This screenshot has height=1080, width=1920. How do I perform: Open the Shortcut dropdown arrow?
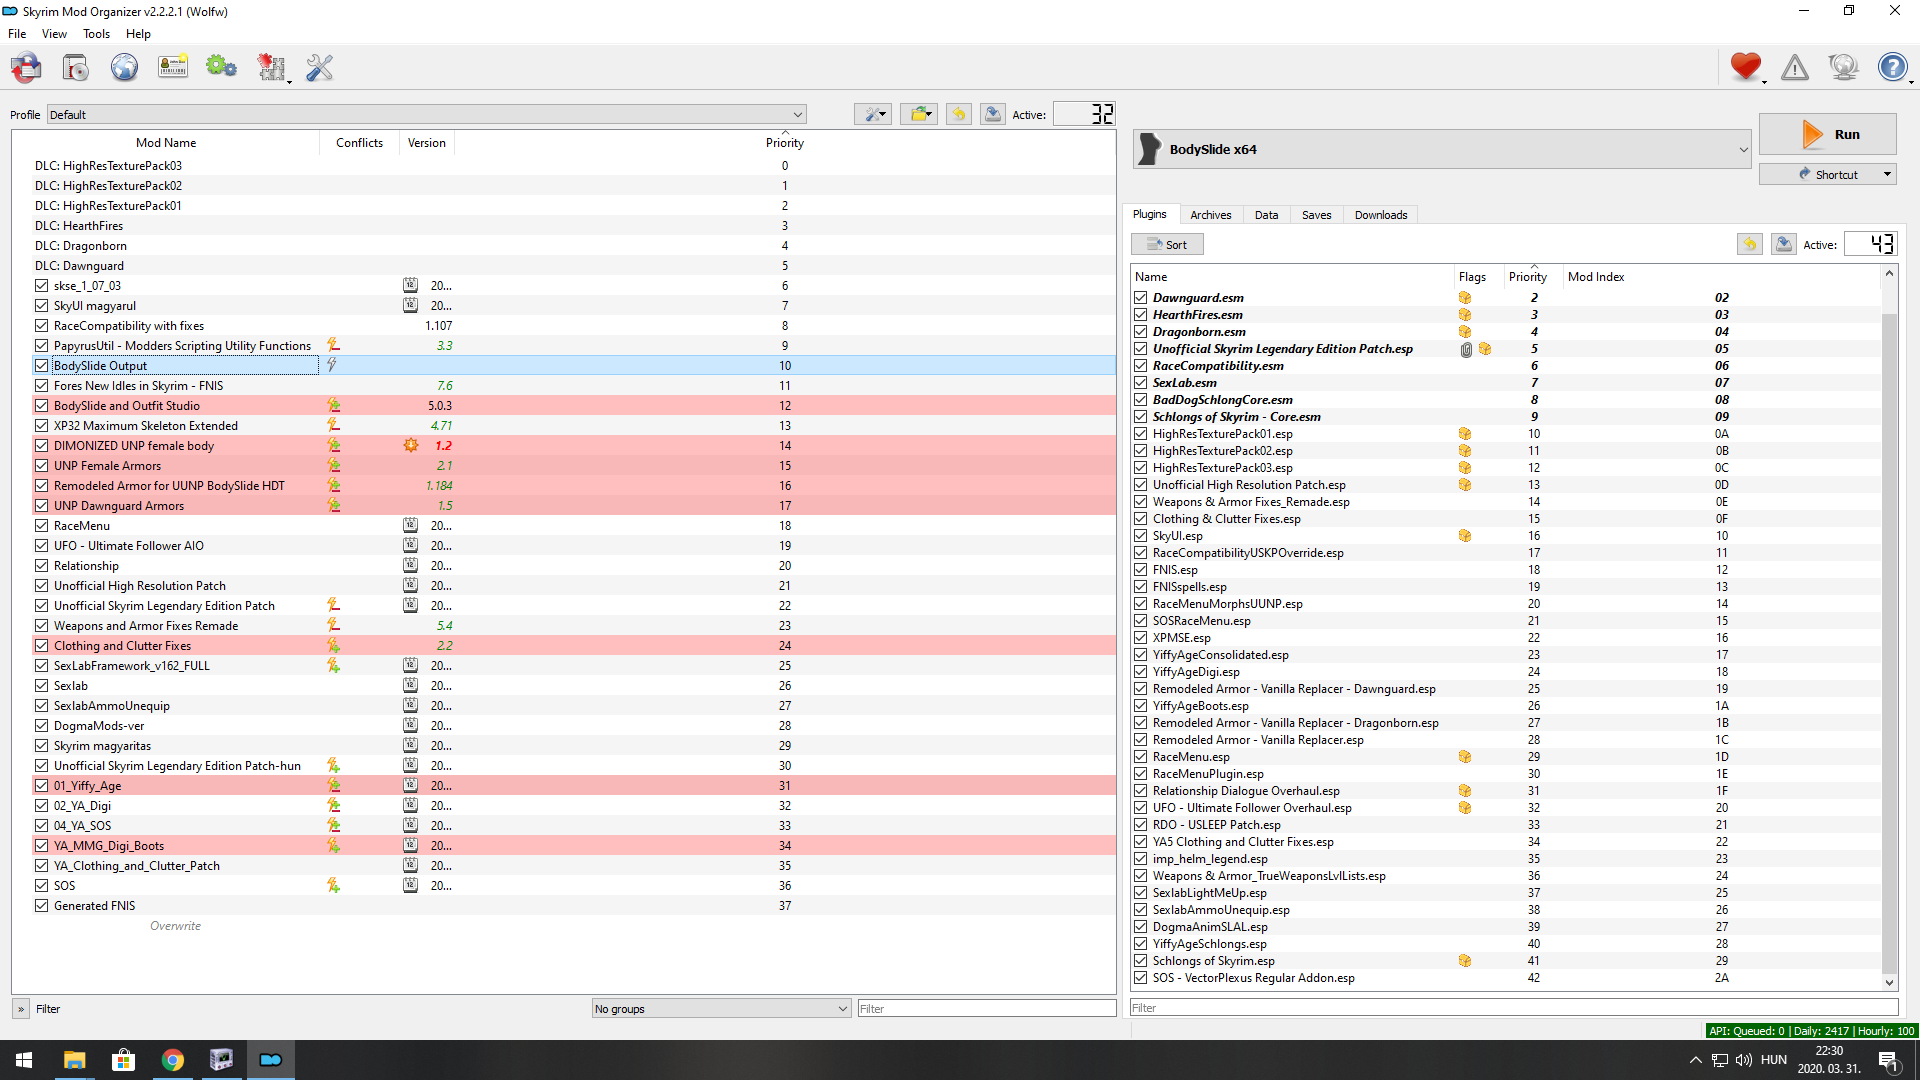click(x=1887, y=174)
